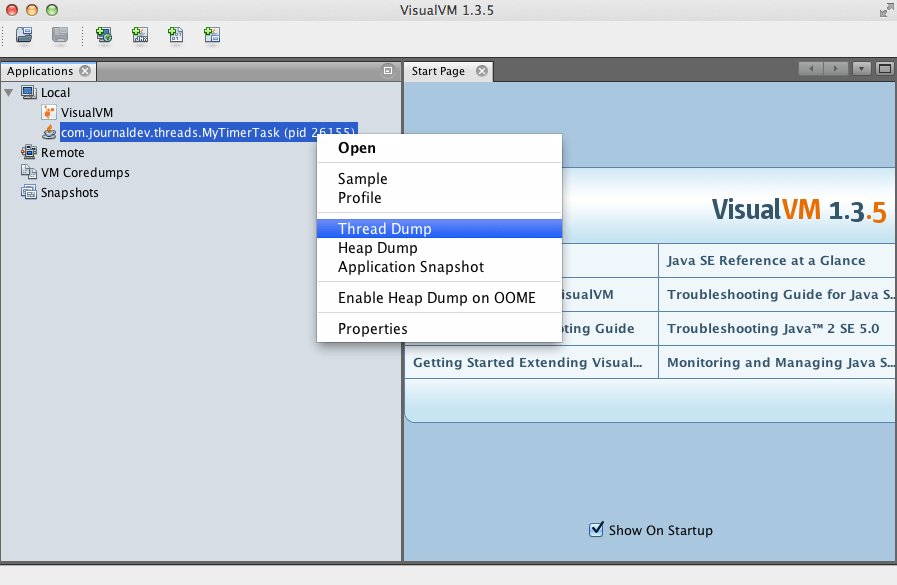Minimize the Applications panel
Image resolution: width=897 pixels, height=585 pixels.
click(388, 71)
